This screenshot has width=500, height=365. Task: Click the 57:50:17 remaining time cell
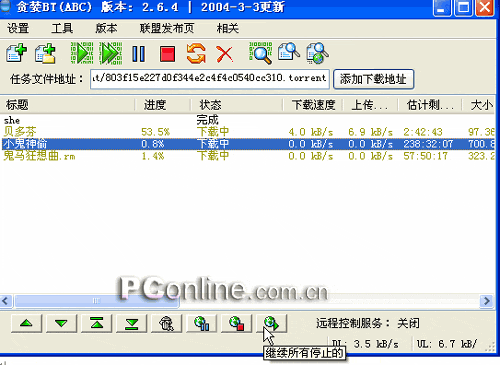[x=425, y=156]
